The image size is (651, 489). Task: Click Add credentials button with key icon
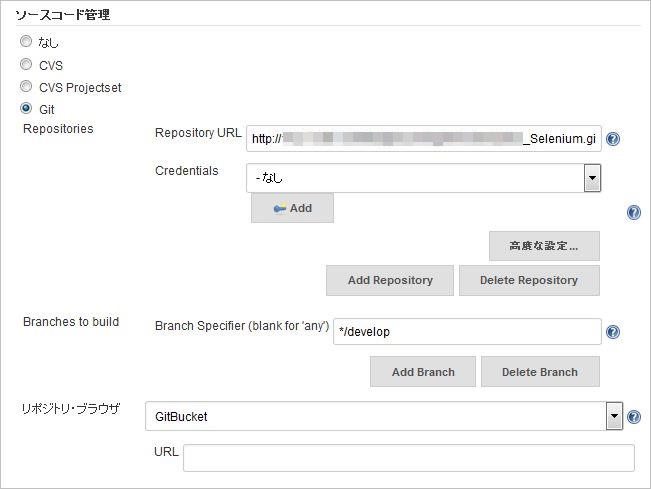click(292, 208)
